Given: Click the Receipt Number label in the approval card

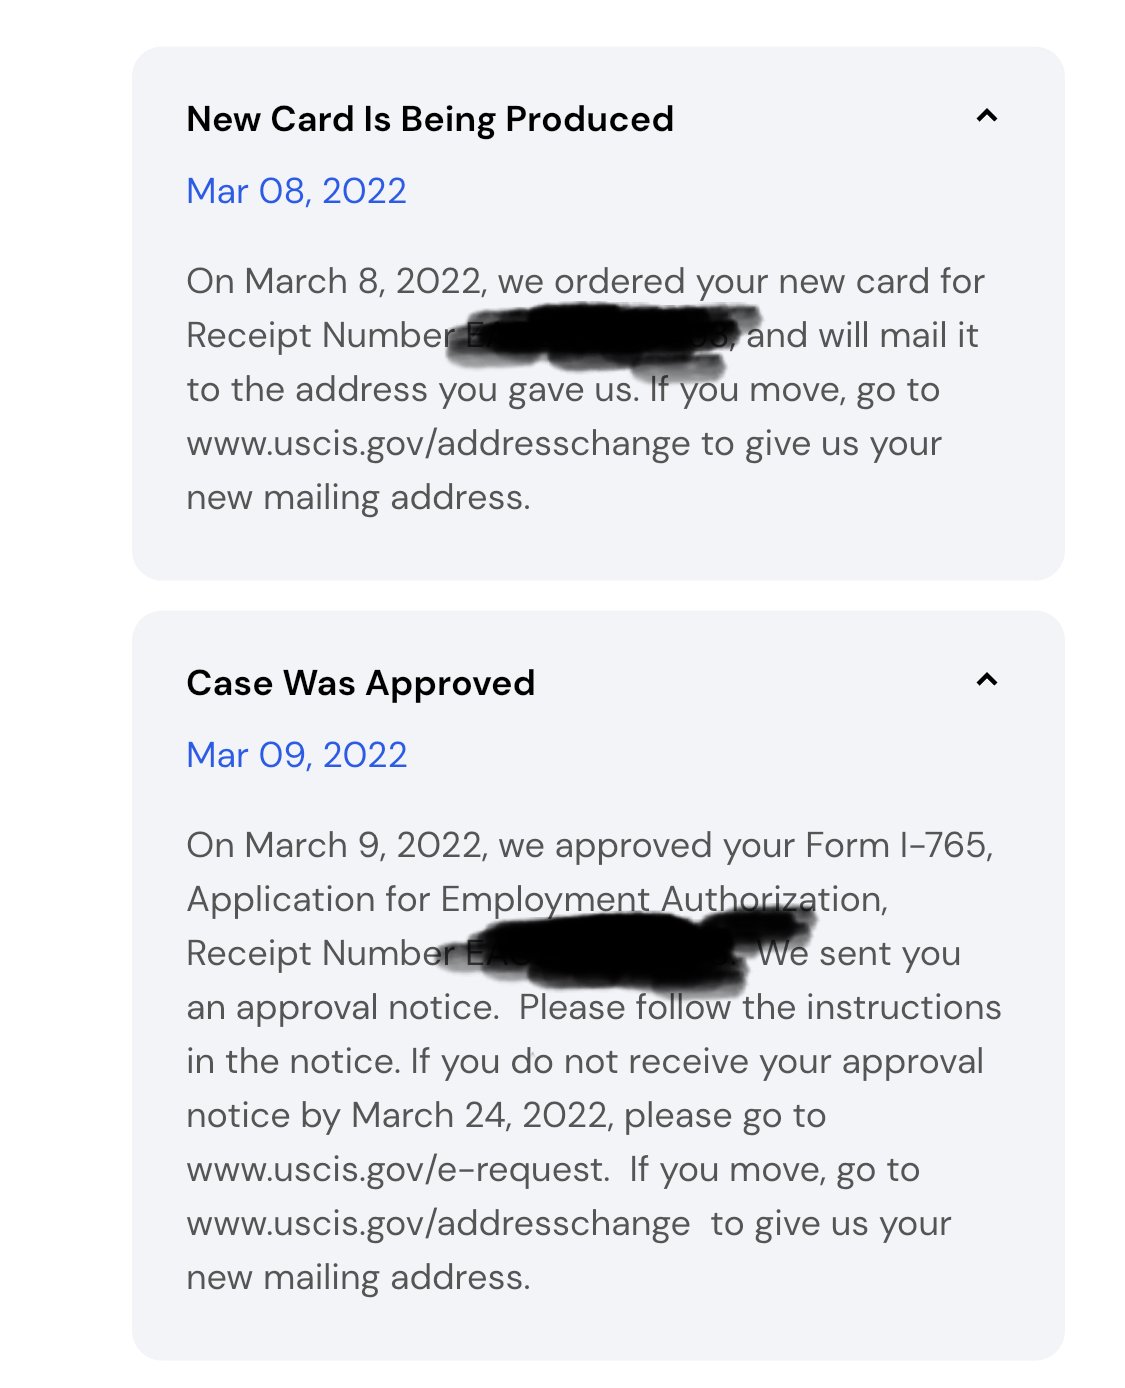Looking at the screenshot, I should (x=320, y=954).
